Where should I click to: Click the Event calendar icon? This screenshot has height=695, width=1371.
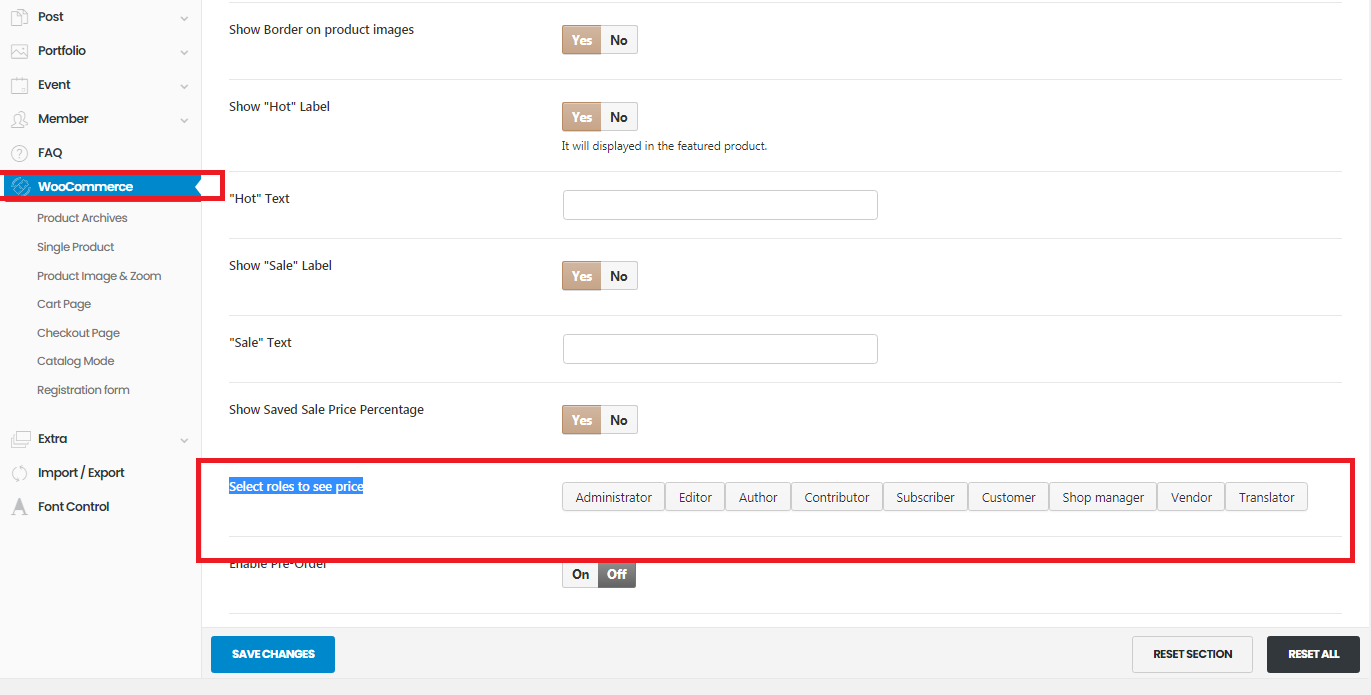tap(19, 85)
